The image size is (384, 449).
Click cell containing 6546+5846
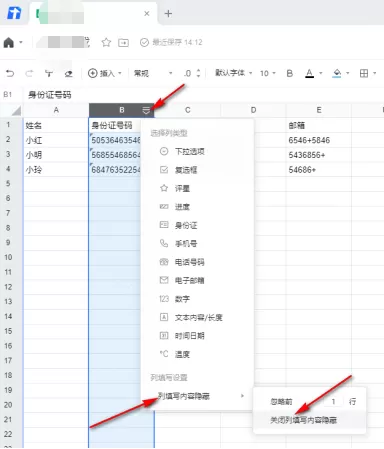[x=319, y=140]
